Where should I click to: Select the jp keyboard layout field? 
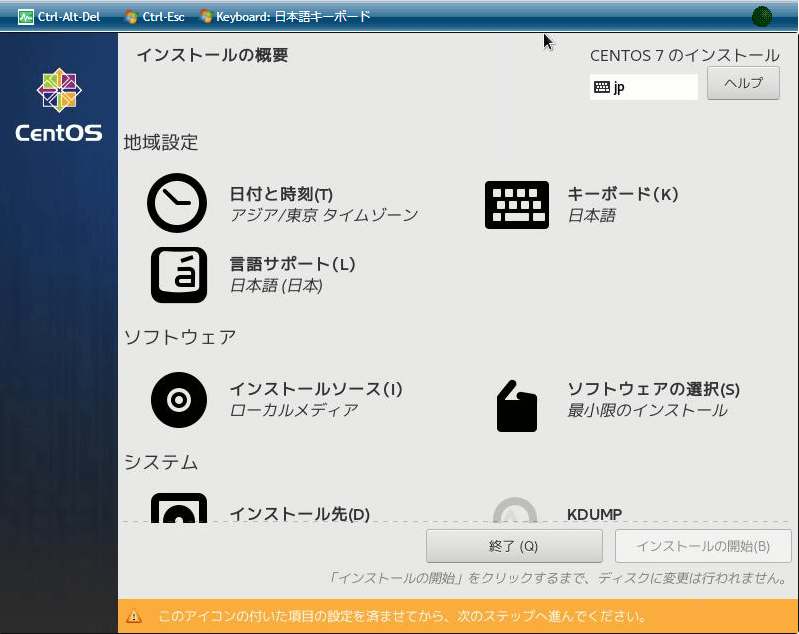click(x=644, y=87)
